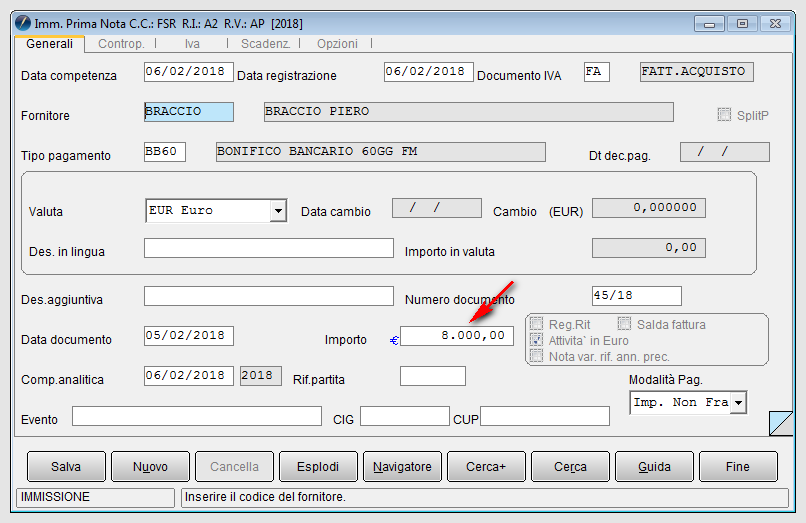Image resolution: width=806 pixels, height=523 pixels.
Task: Click the Fornitore code field BRACCIO
Action: pyautogui.click(x=189, y=112)
